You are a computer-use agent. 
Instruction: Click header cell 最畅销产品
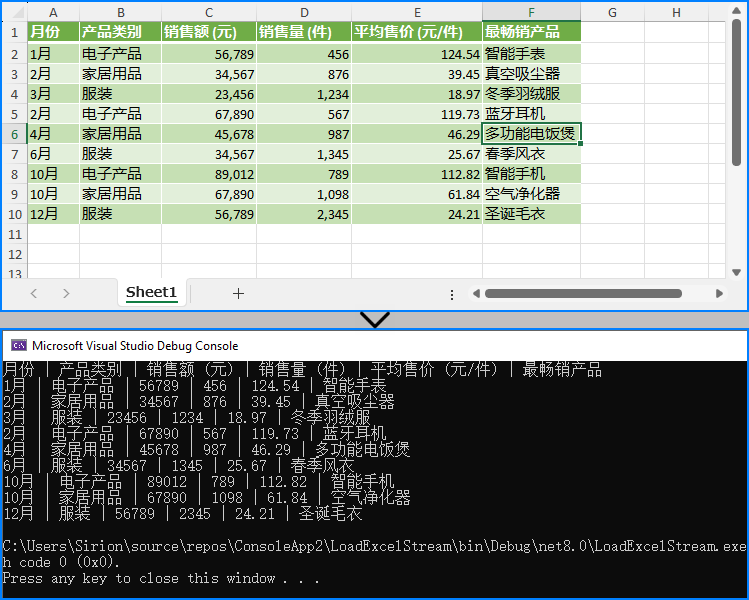click(532, 32)
